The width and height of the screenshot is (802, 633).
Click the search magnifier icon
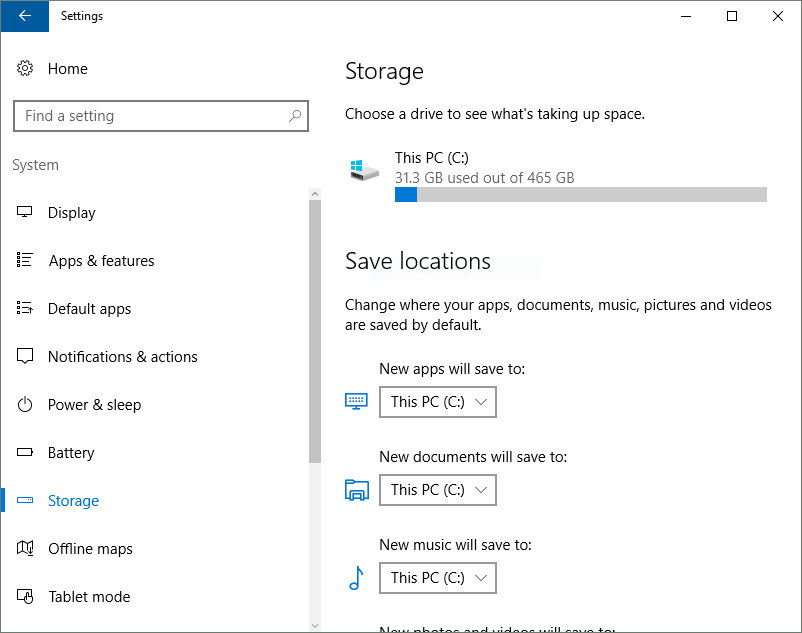click(295, 116)
